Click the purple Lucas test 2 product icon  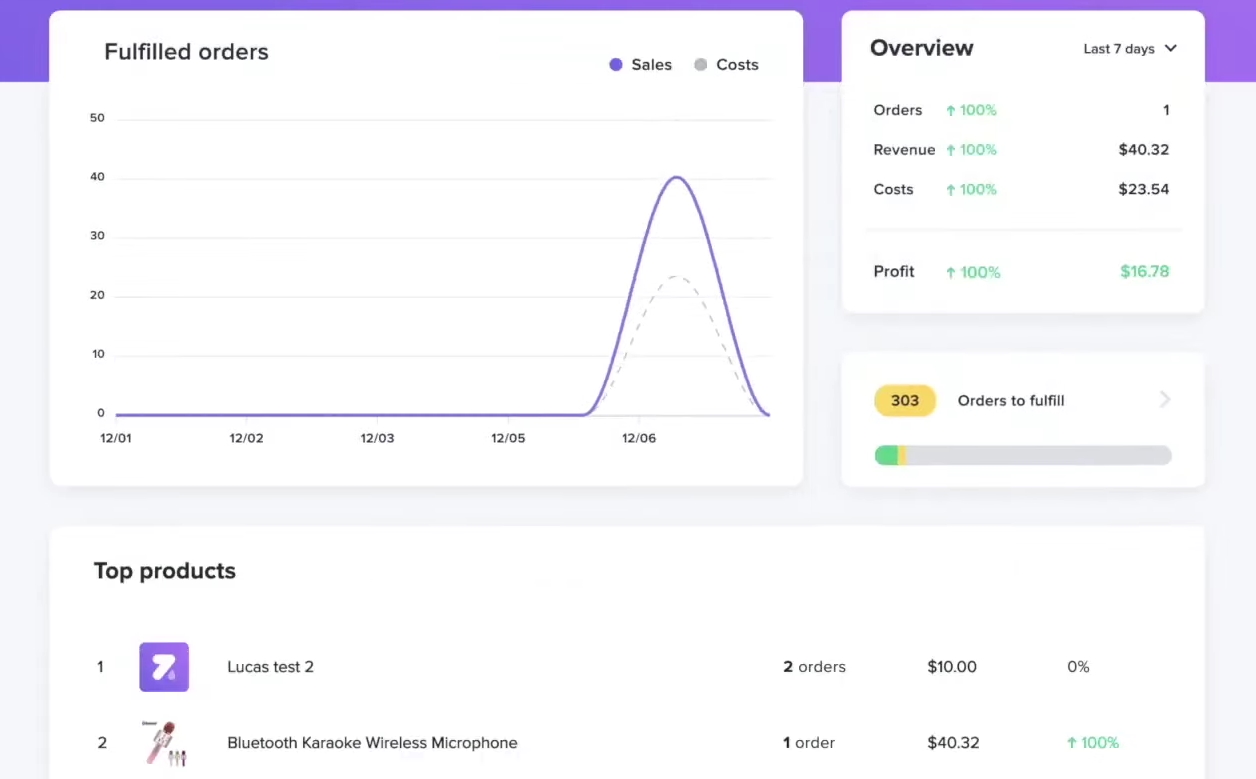[164, 667]
